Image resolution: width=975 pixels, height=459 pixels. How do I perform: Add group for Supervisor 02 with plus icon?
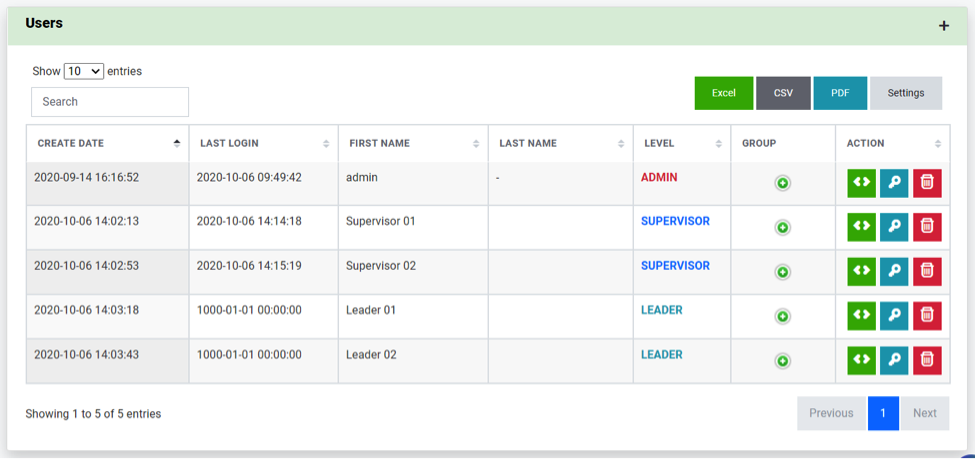783,272
